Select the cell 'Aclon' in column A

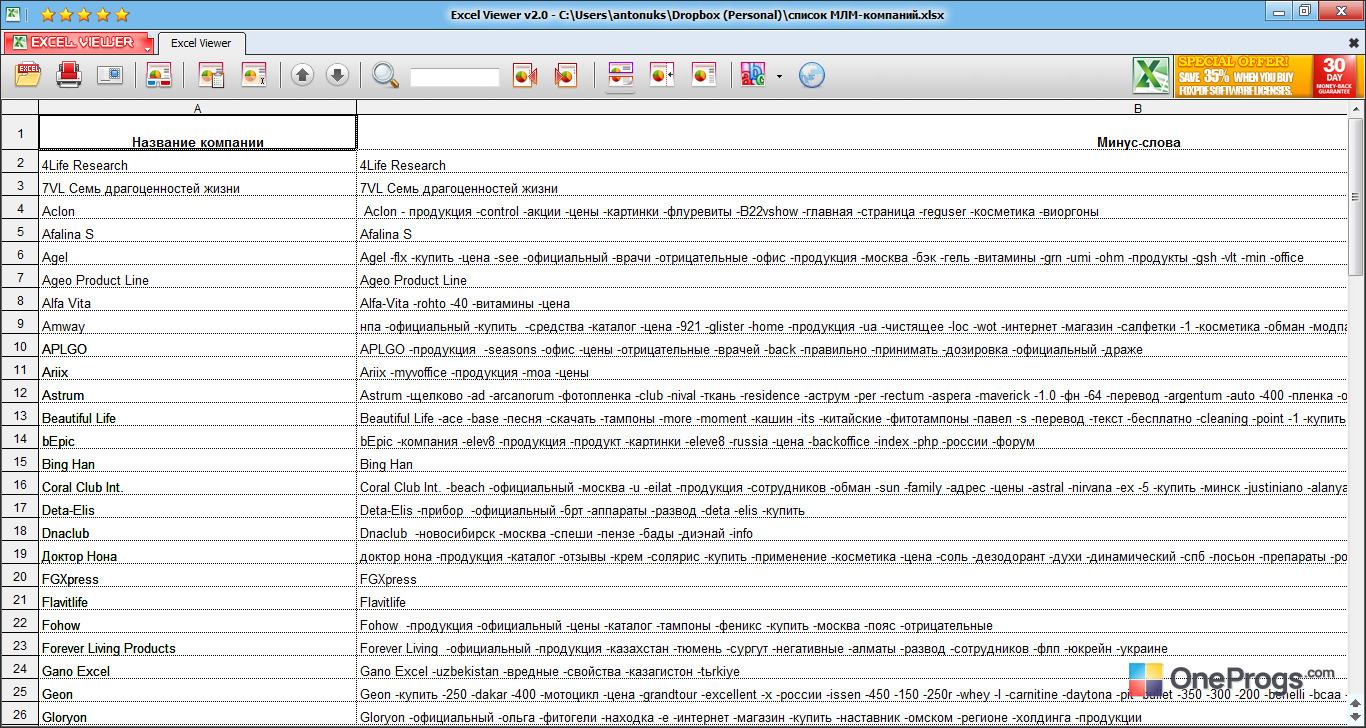(197, 209)
